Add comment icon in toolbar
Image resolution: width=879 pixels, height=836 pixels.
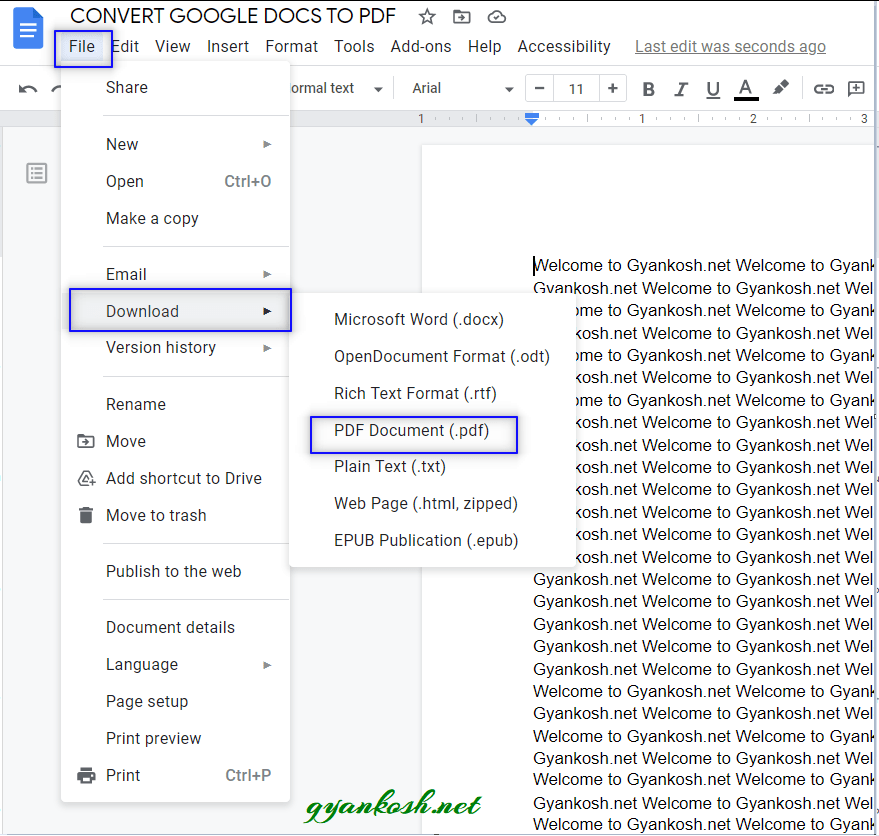[856, 89]
